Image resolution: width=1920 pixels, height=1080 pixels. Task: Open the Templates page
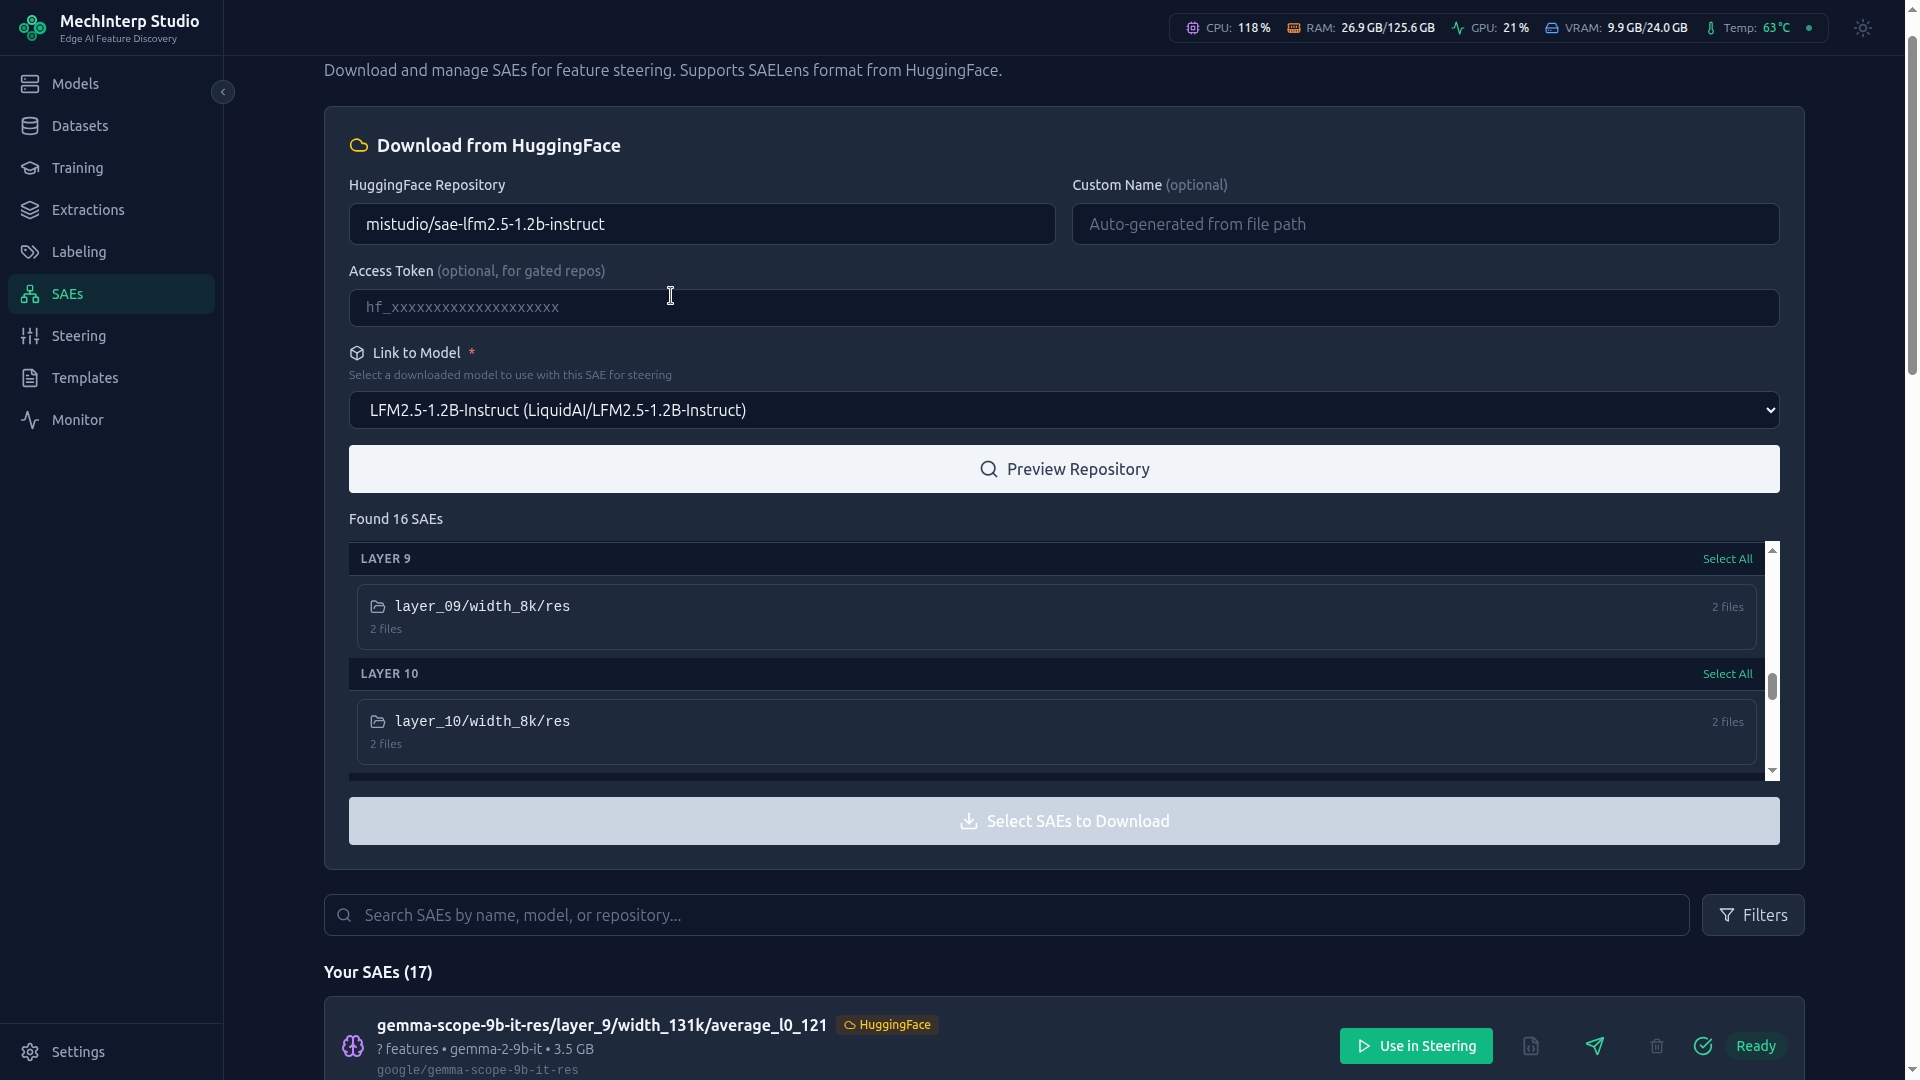pyautogui.click(x=111, y=378)
